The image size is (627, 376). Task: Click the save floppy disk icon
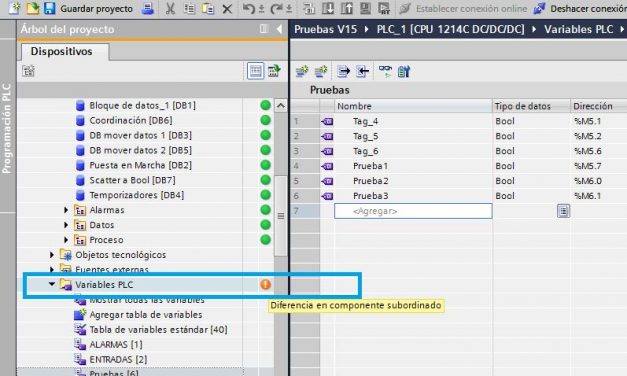[50, 8]
